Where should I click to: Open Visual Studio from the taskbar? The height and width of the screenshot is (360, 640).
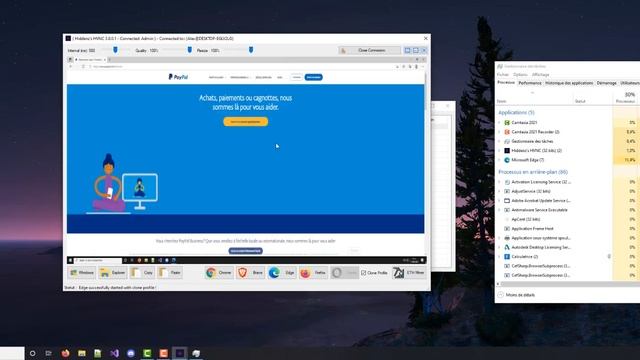tap(115, 353)
